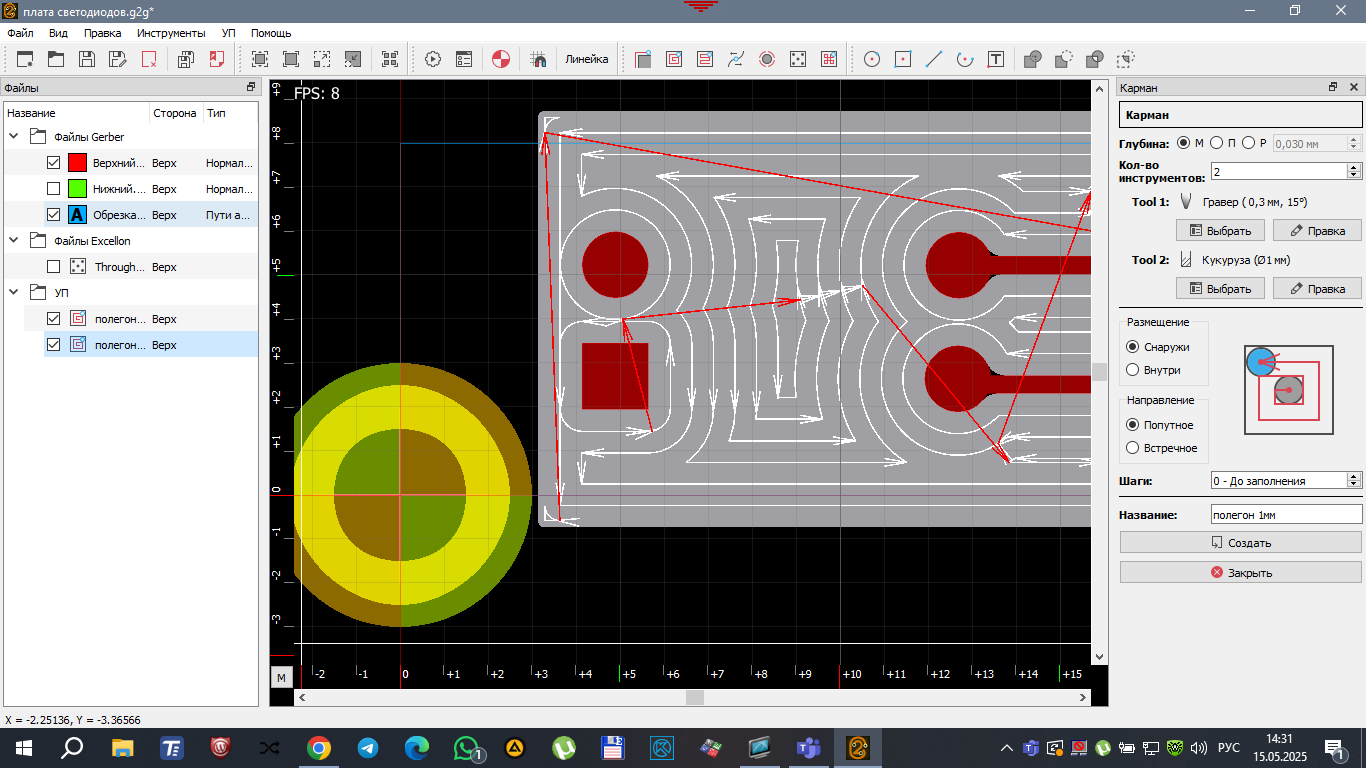The image size is (1366, 768).
Task: Collapse the Файлы Excellon tree node
Action: (x=14, y=241)
